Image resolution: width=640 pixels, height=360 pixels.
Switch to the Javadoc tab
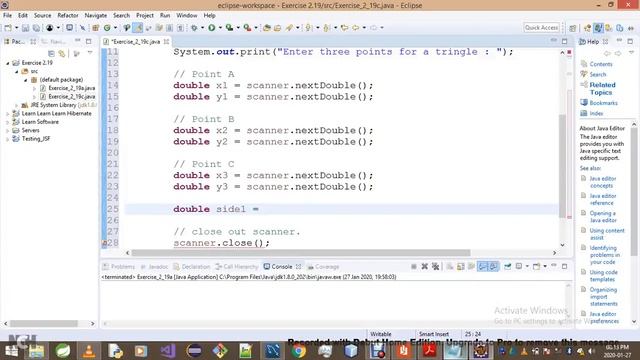coord(154,267)
